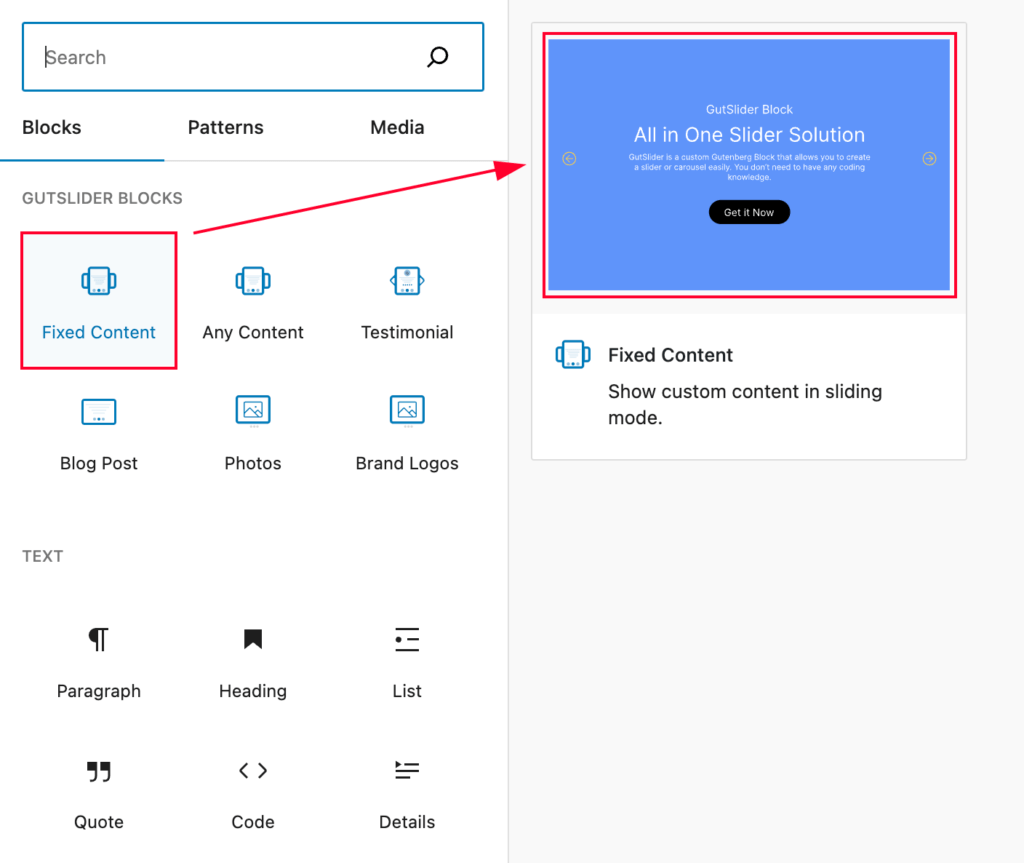Click the Get it Now button
Image resolution: width=1024 pixels, height=863 pixels.
(748, 212)
